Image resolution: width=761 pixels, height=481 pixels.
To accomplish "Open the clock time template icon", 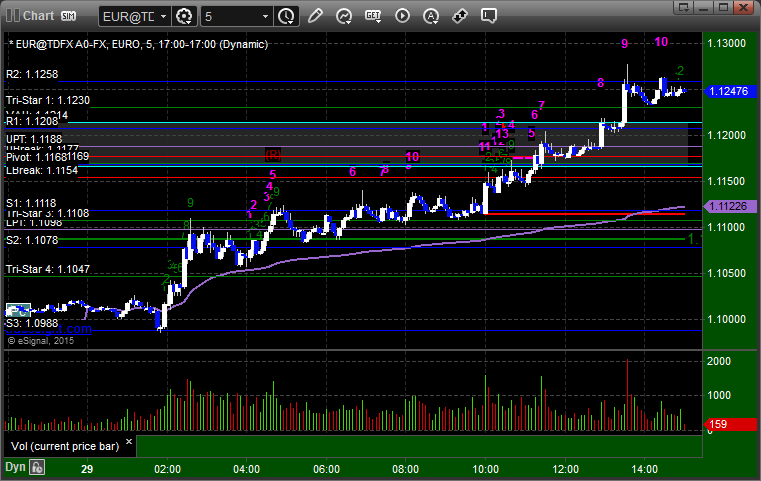I will click(x=286, y=17).
